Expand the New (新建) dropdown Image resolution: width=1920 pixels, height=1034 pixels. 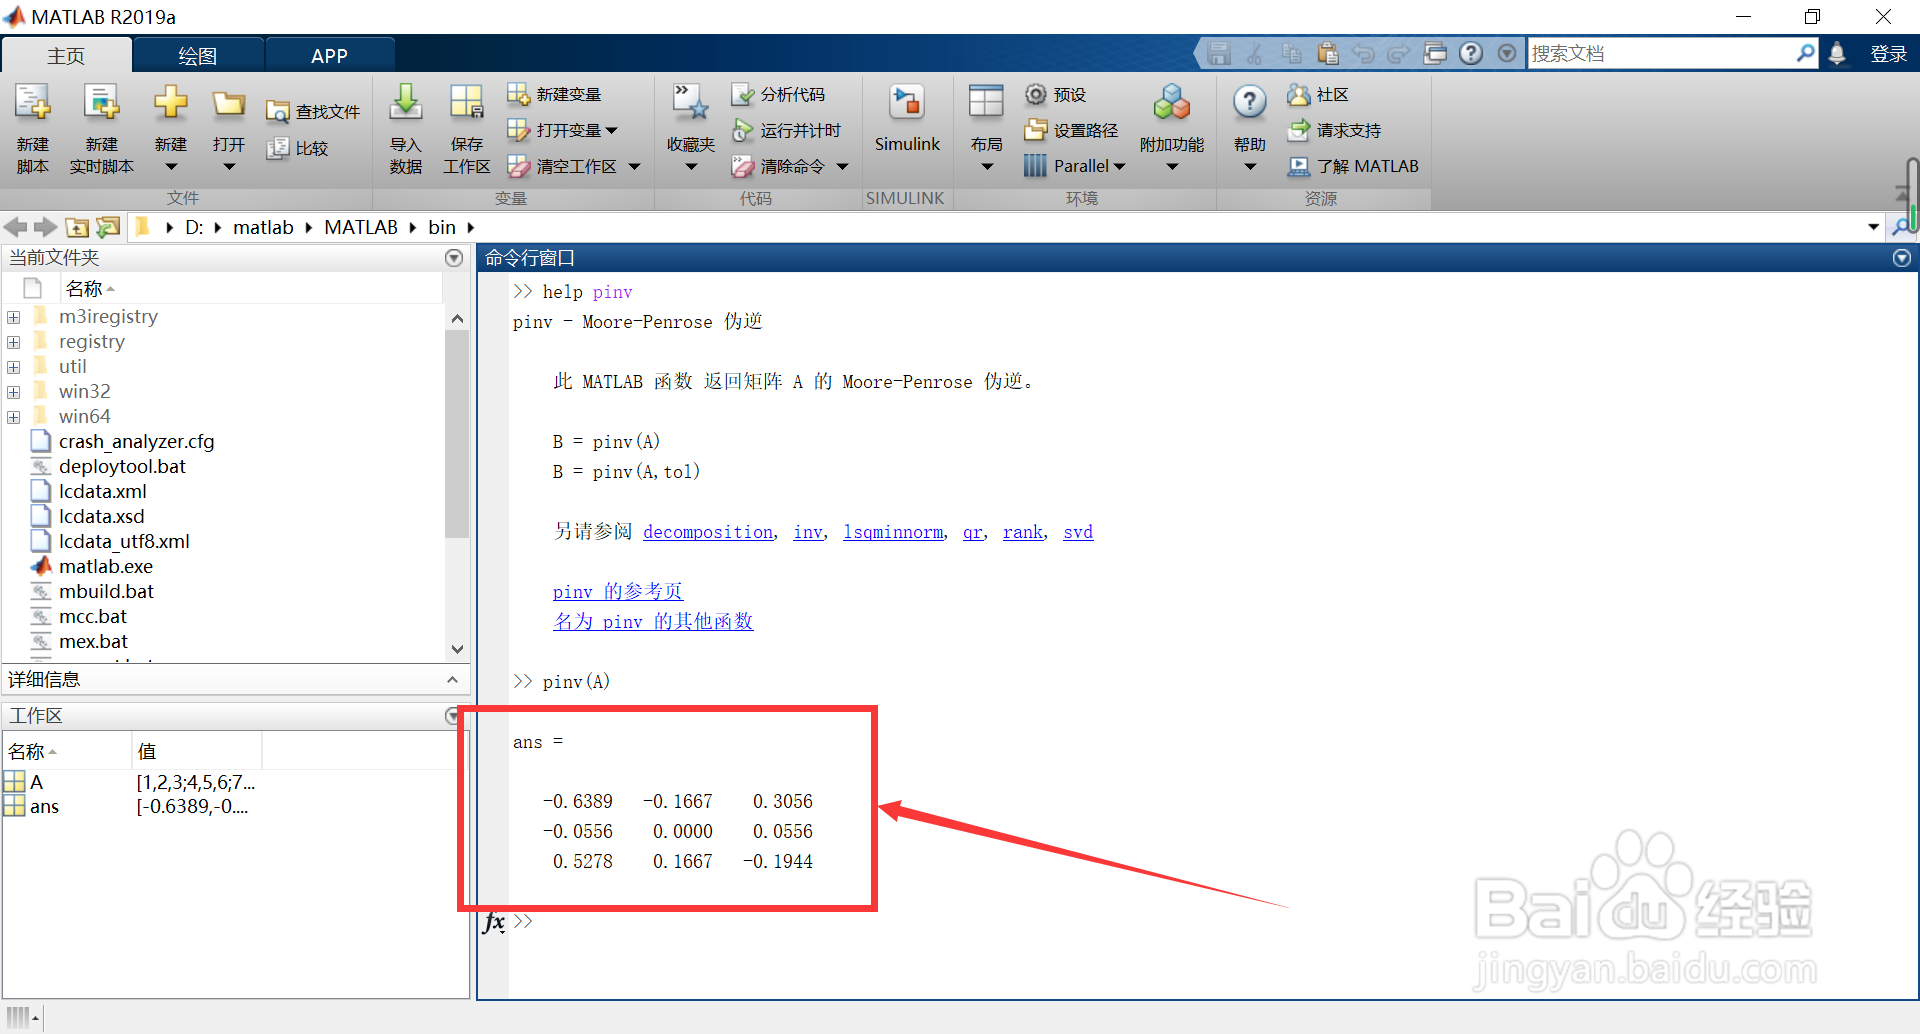[171, 168]
